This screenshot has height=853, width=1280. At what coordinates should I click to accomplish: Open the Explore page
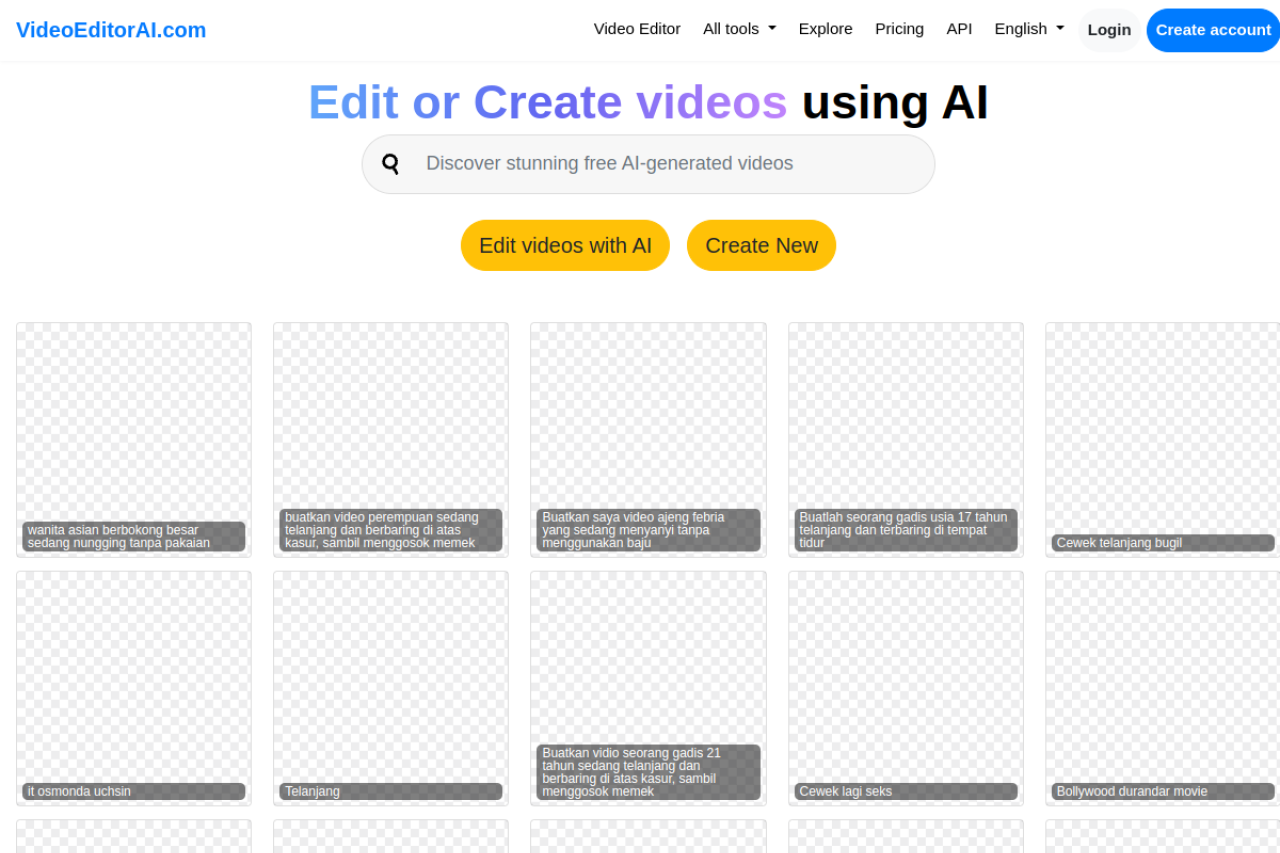pyautogui.click(x=825, y=29)
